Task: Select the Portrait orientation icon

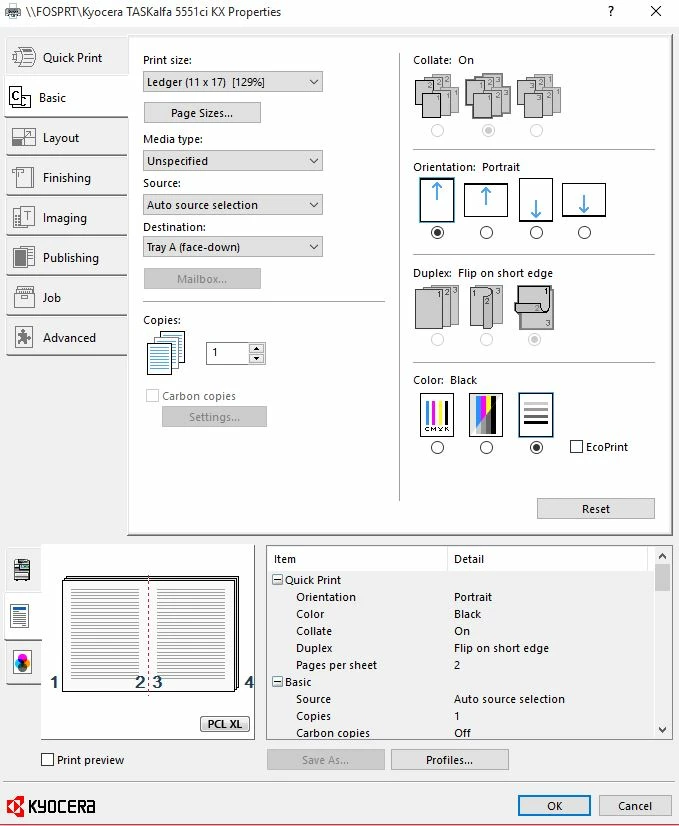Action: tap(437, 200)
